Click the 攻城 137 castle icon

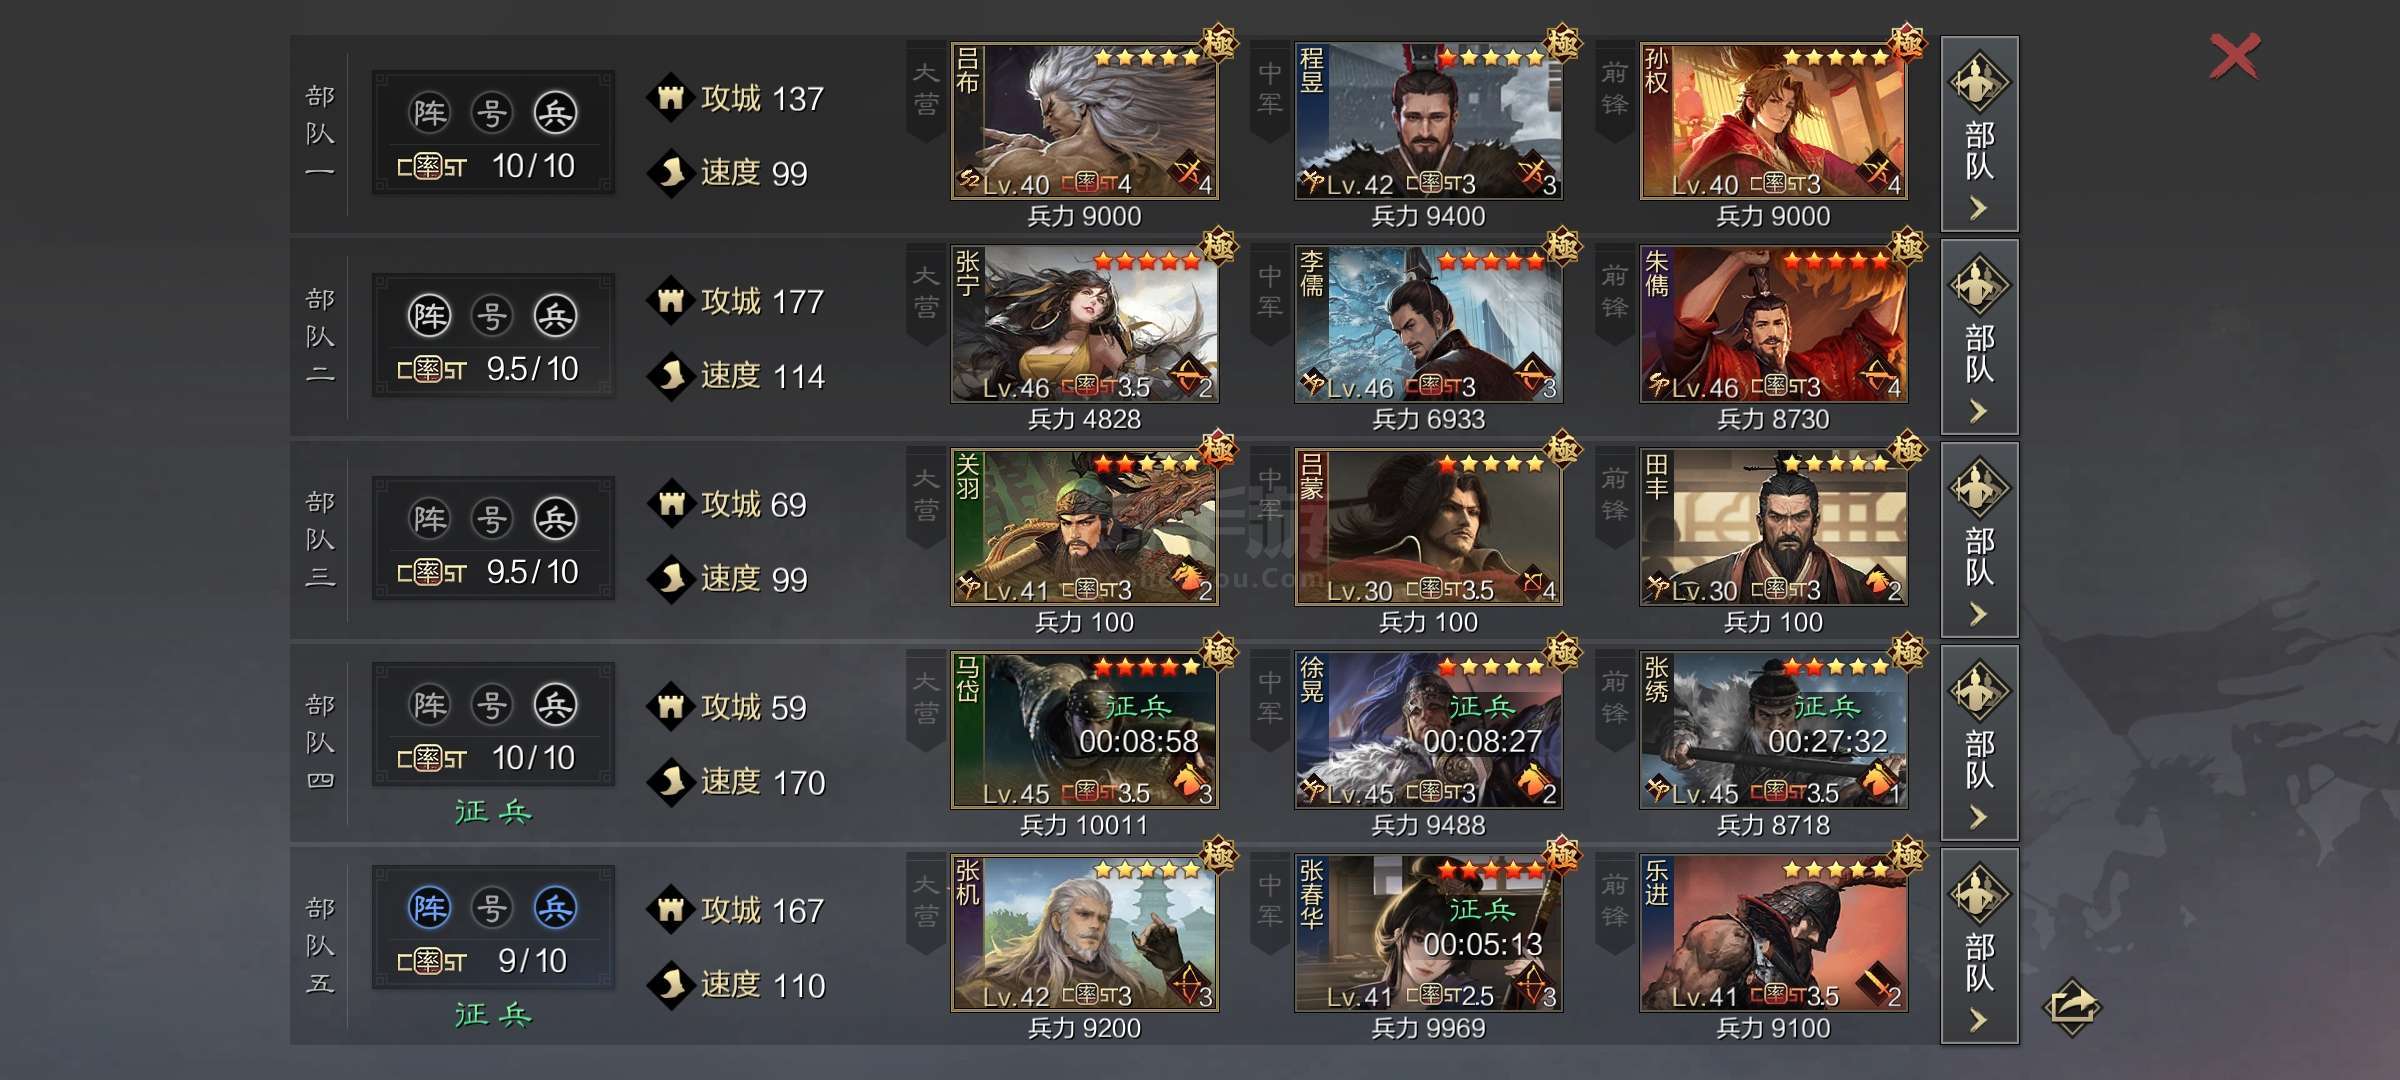coord(671,98)
